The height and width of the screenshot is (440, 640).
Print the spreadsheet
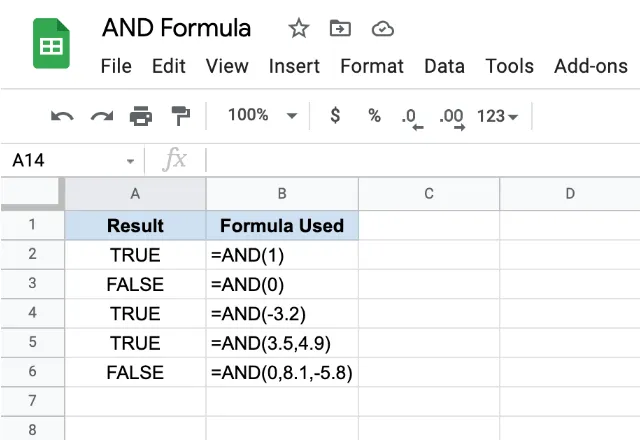tap(141, 116)
